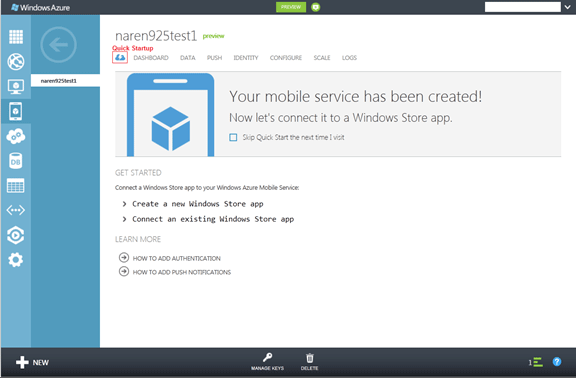576x378 pixels.
Task: Click the Delete trash can icon
Action: 310,358
